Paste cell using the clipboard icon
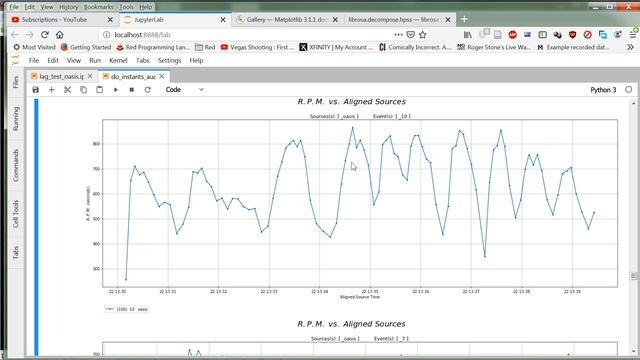 [99, 90]
